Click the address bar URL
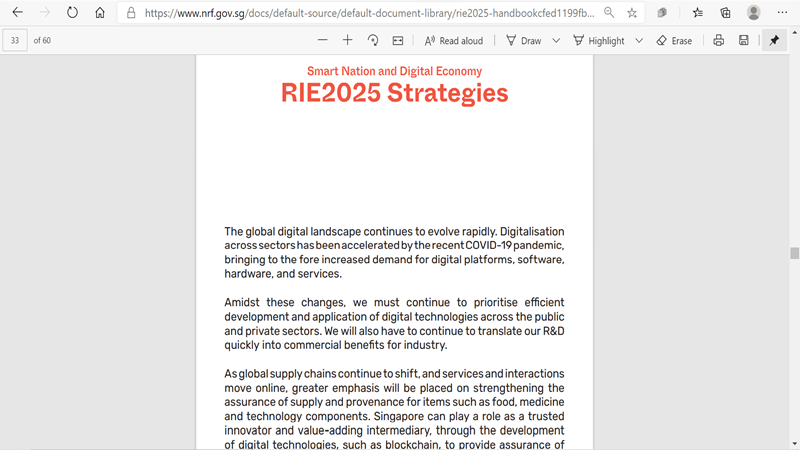Image resolution: width=800 pixels, height=450 pixels. click(369, 13)
